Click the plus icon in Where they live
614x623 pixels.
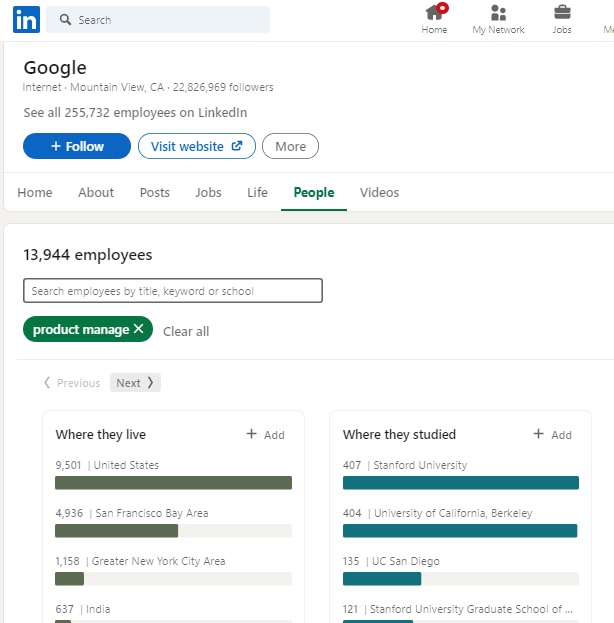pyautogui.click(x=251, y=434)
